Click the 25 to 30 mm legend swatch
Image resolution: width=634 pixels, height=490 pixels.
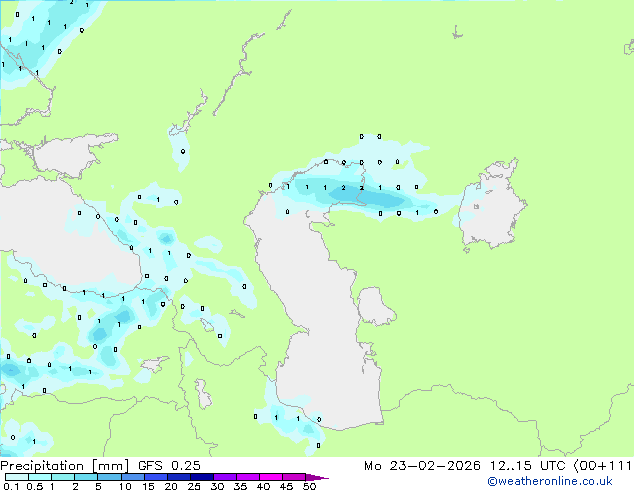pyautogui.click(x=201, y=477)
